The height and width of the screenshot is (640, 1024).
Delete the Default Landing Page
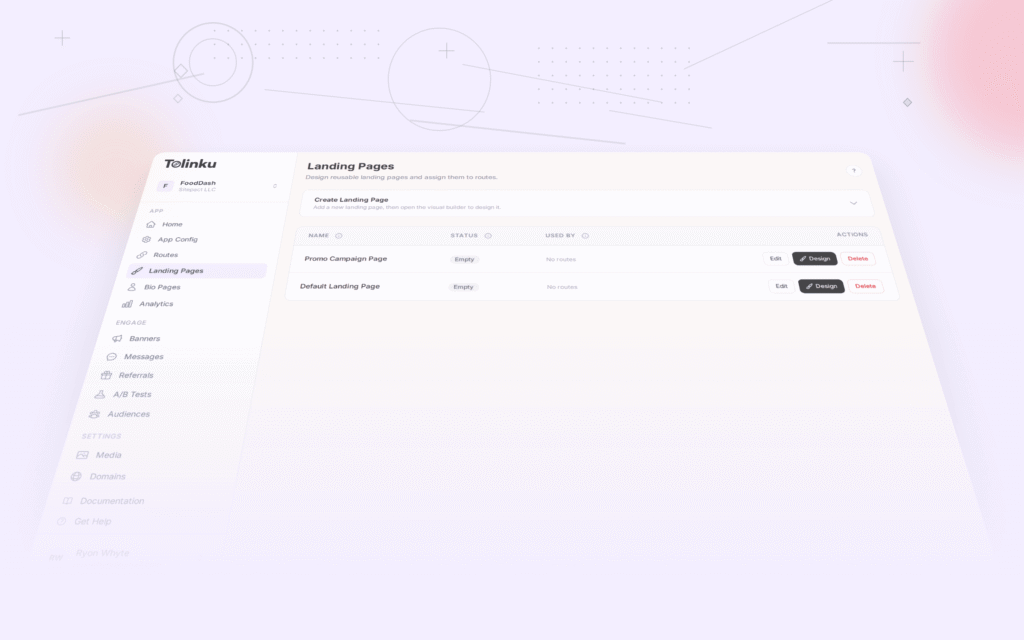click(x=865, y=286)
